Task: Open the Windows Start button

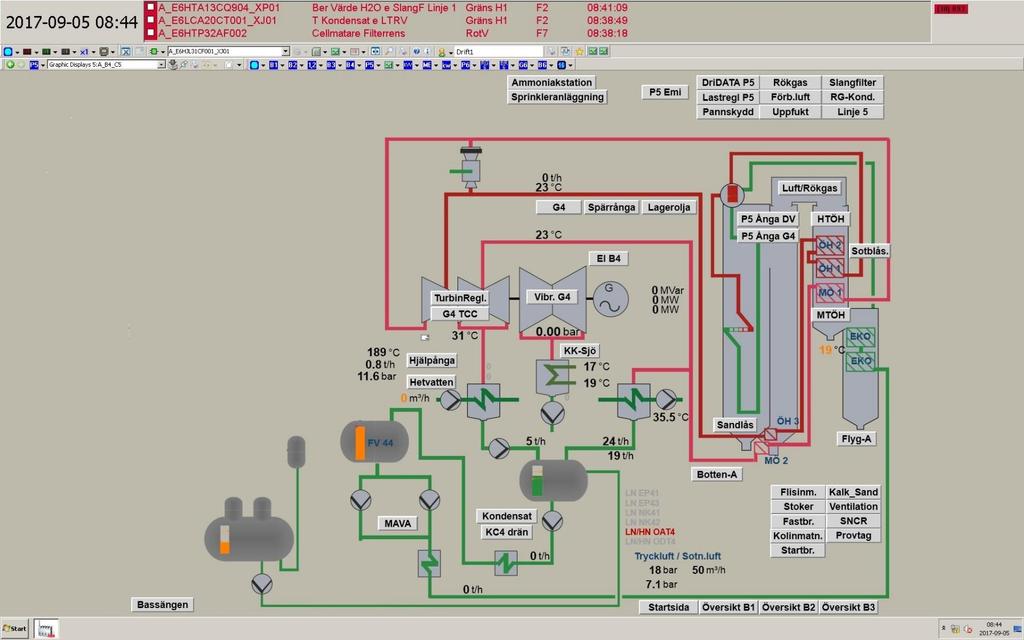Action: 15,628
